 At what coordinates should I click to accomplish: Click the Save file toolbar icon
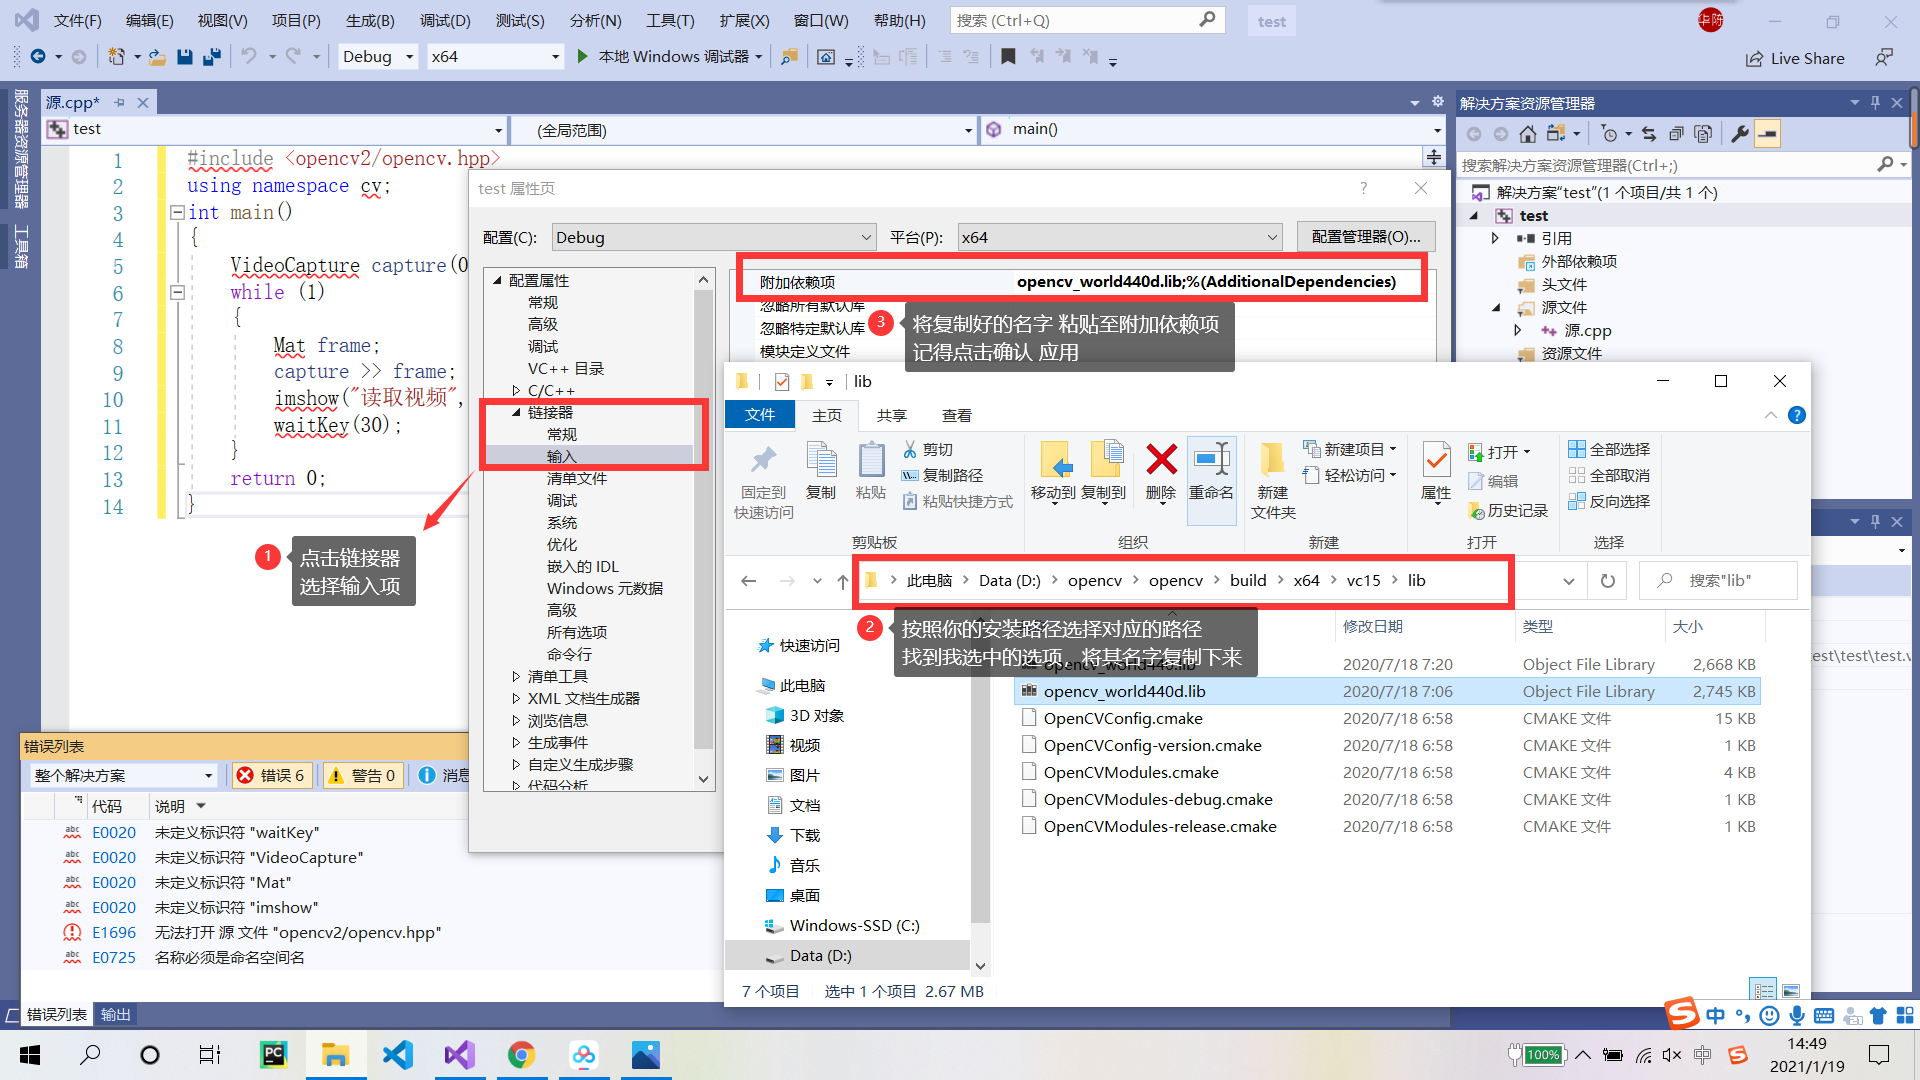(x=184, y=57)
